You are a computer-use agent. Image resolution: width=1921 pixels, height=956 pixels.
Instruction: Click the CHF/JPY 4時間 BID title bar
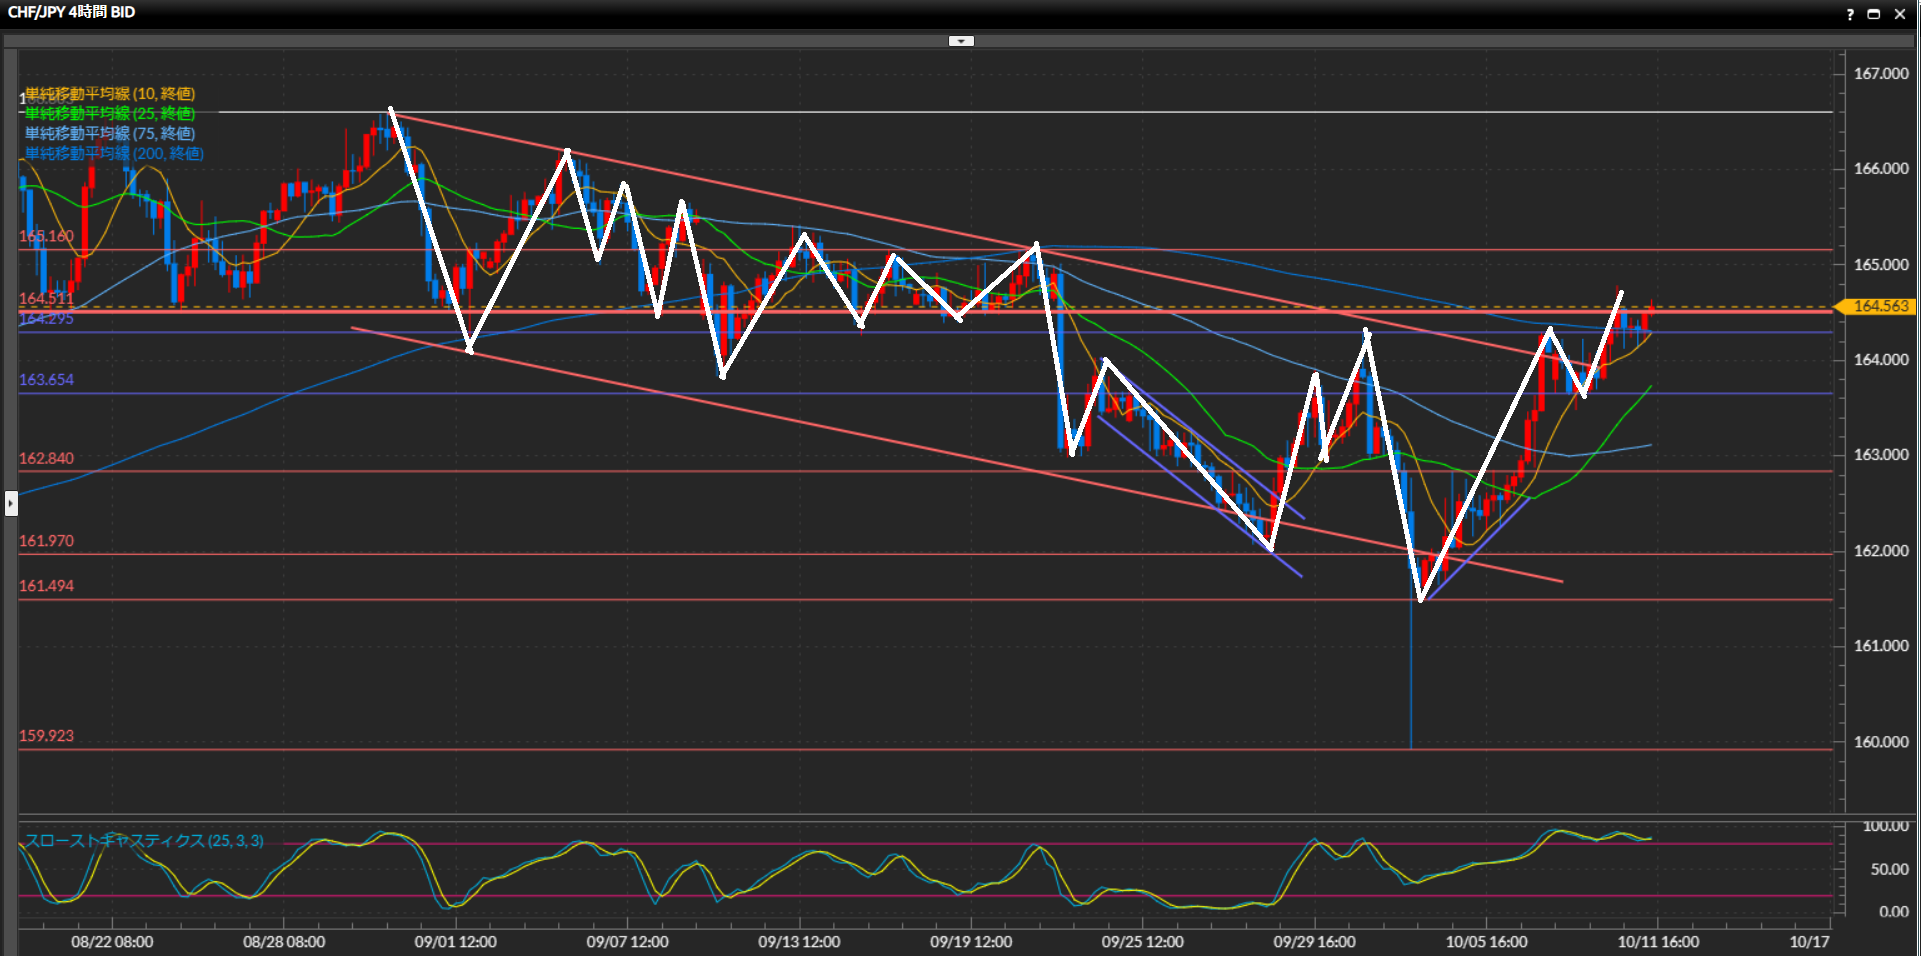pyautogui.click(x=72, y=12)
